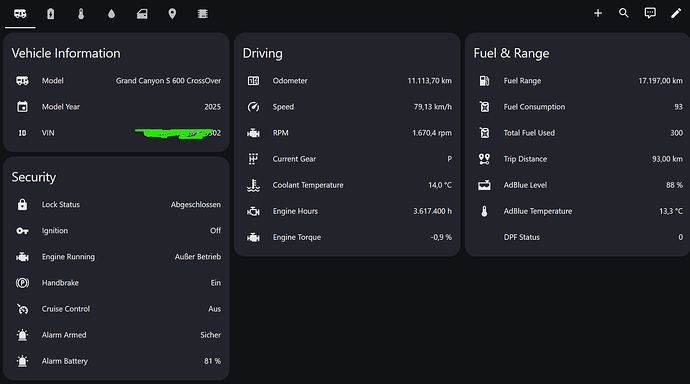This screenshot has height=384, width=690.
Task: Click the Alarm Battery '81 %' value
Action: coord(213,361)
